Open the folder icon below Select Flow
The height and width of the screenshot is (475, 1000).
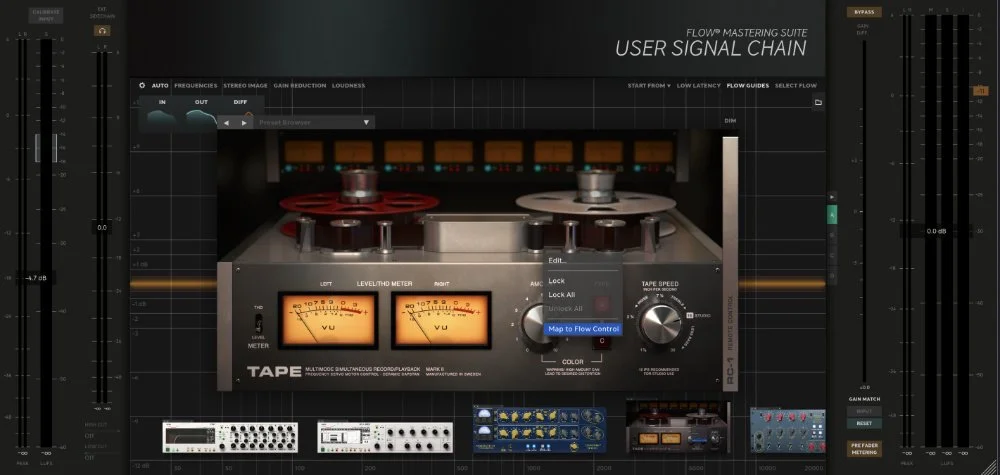pyautogui.click(x=818, y=102)
